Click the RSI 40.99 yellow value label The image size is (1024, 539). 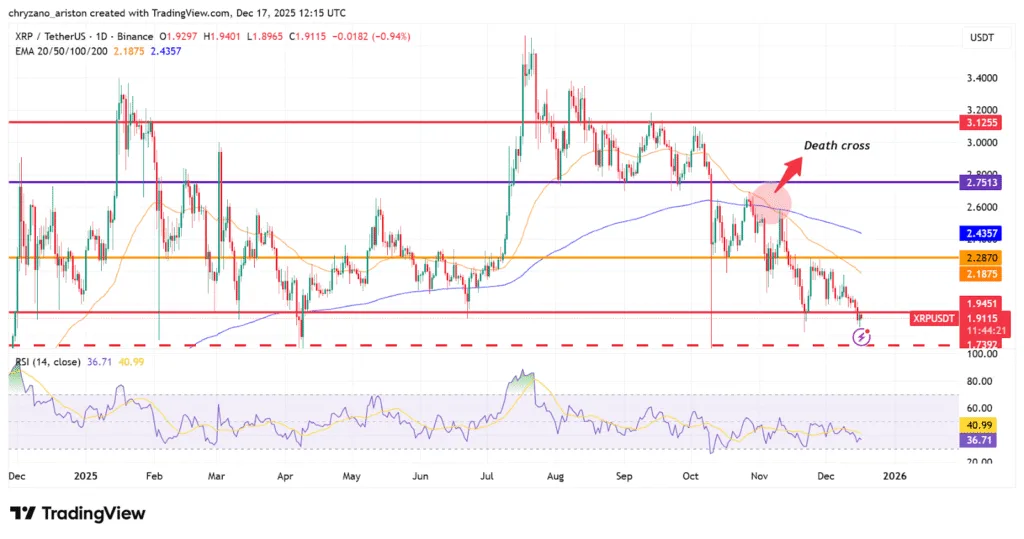coord(979,425)
